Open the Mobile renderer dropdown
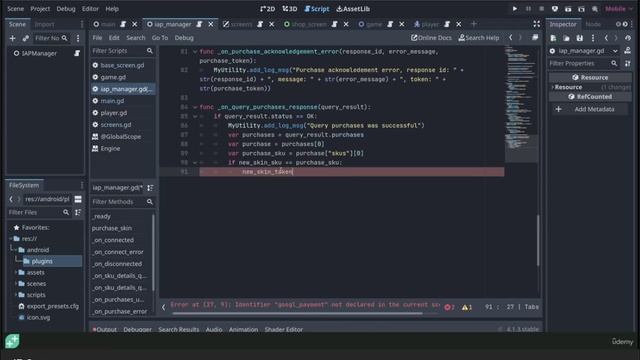The height and width of the screenshot is (360, 640). click(x=618, y=9)
